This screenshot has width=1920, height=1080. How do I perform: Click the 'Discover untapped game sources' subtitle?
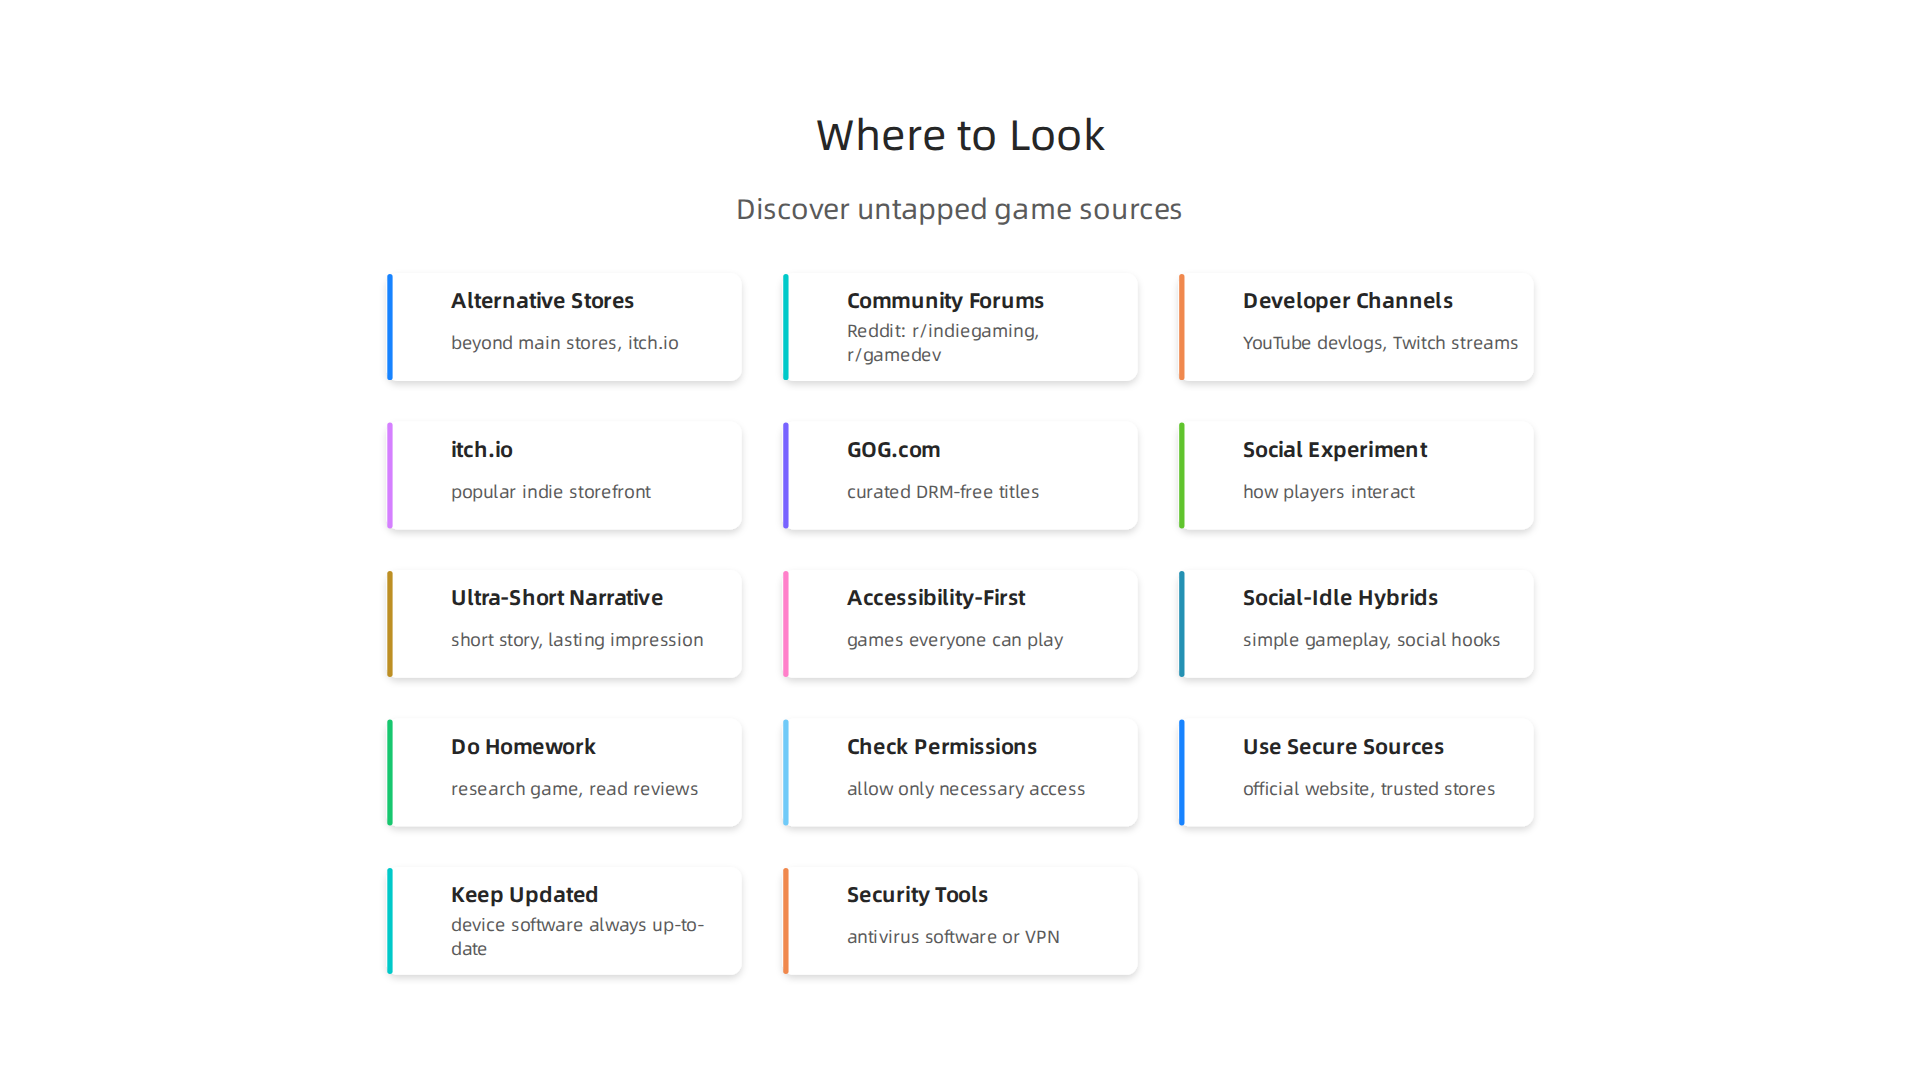tap(959, 209)
